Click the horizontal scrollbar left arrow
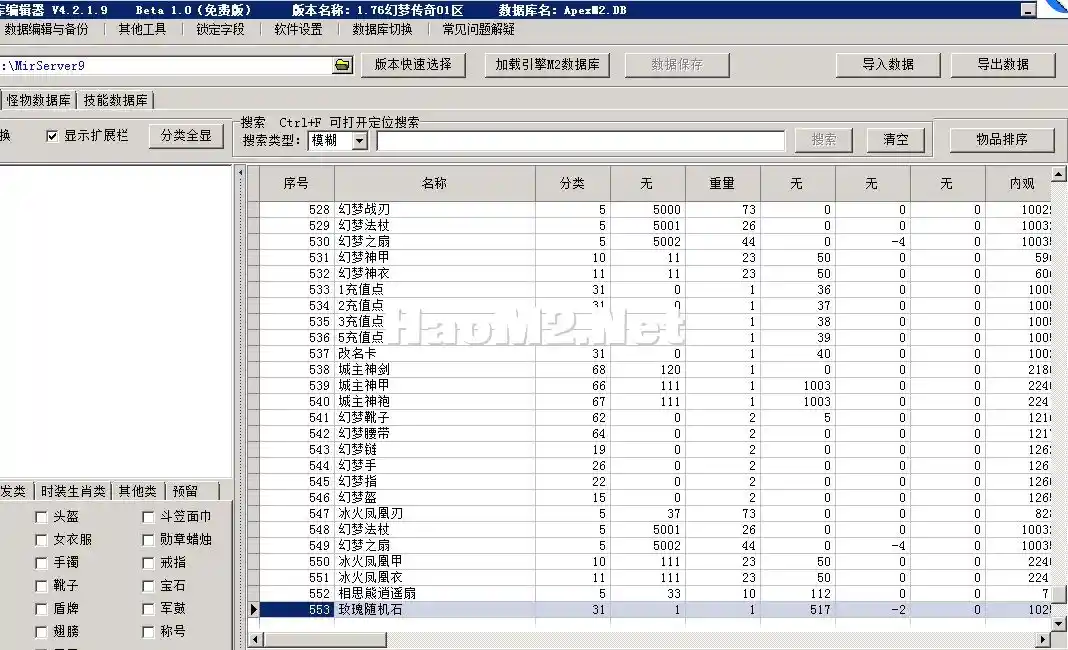This screenshot has height=650, width=1068. [255, 639]
